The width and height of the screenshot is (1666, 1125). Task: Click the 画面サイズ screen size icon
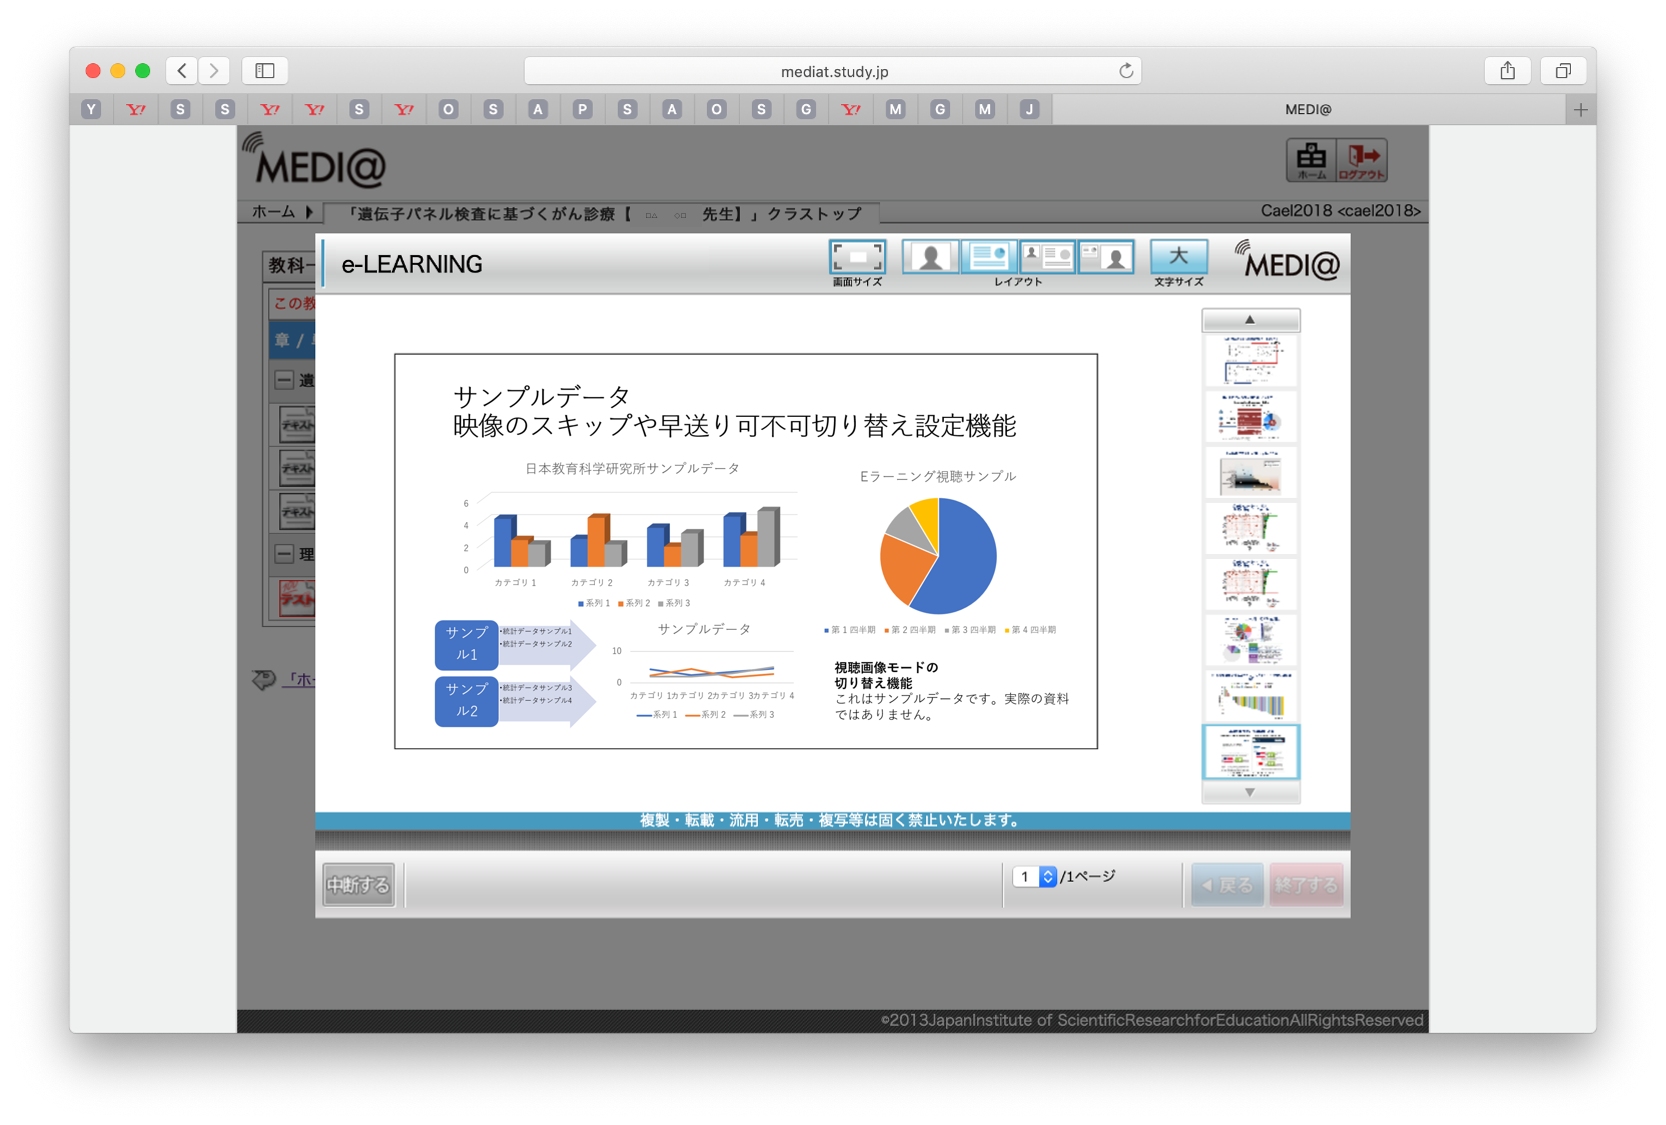(x=857, y=258)
